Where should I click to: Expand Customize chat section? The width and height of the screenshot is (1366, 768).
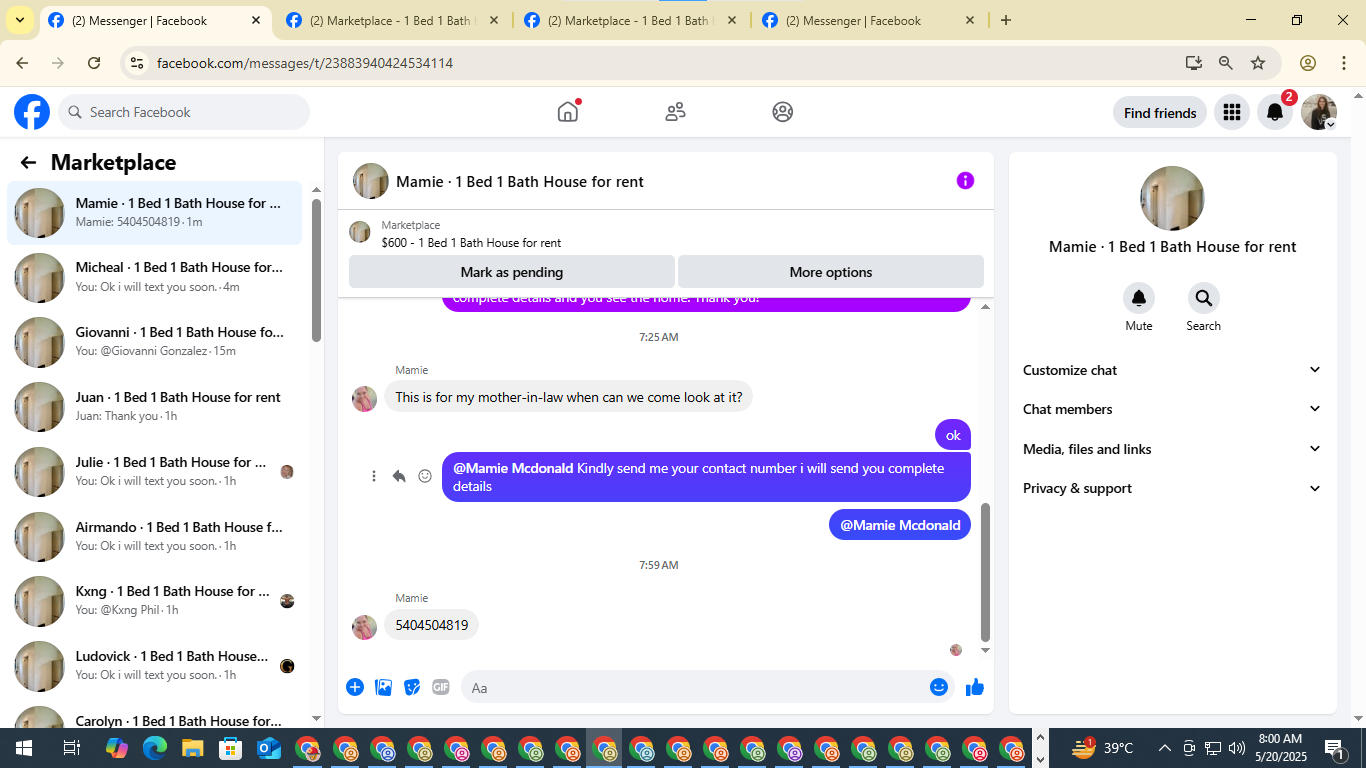tap(1172, 370)
